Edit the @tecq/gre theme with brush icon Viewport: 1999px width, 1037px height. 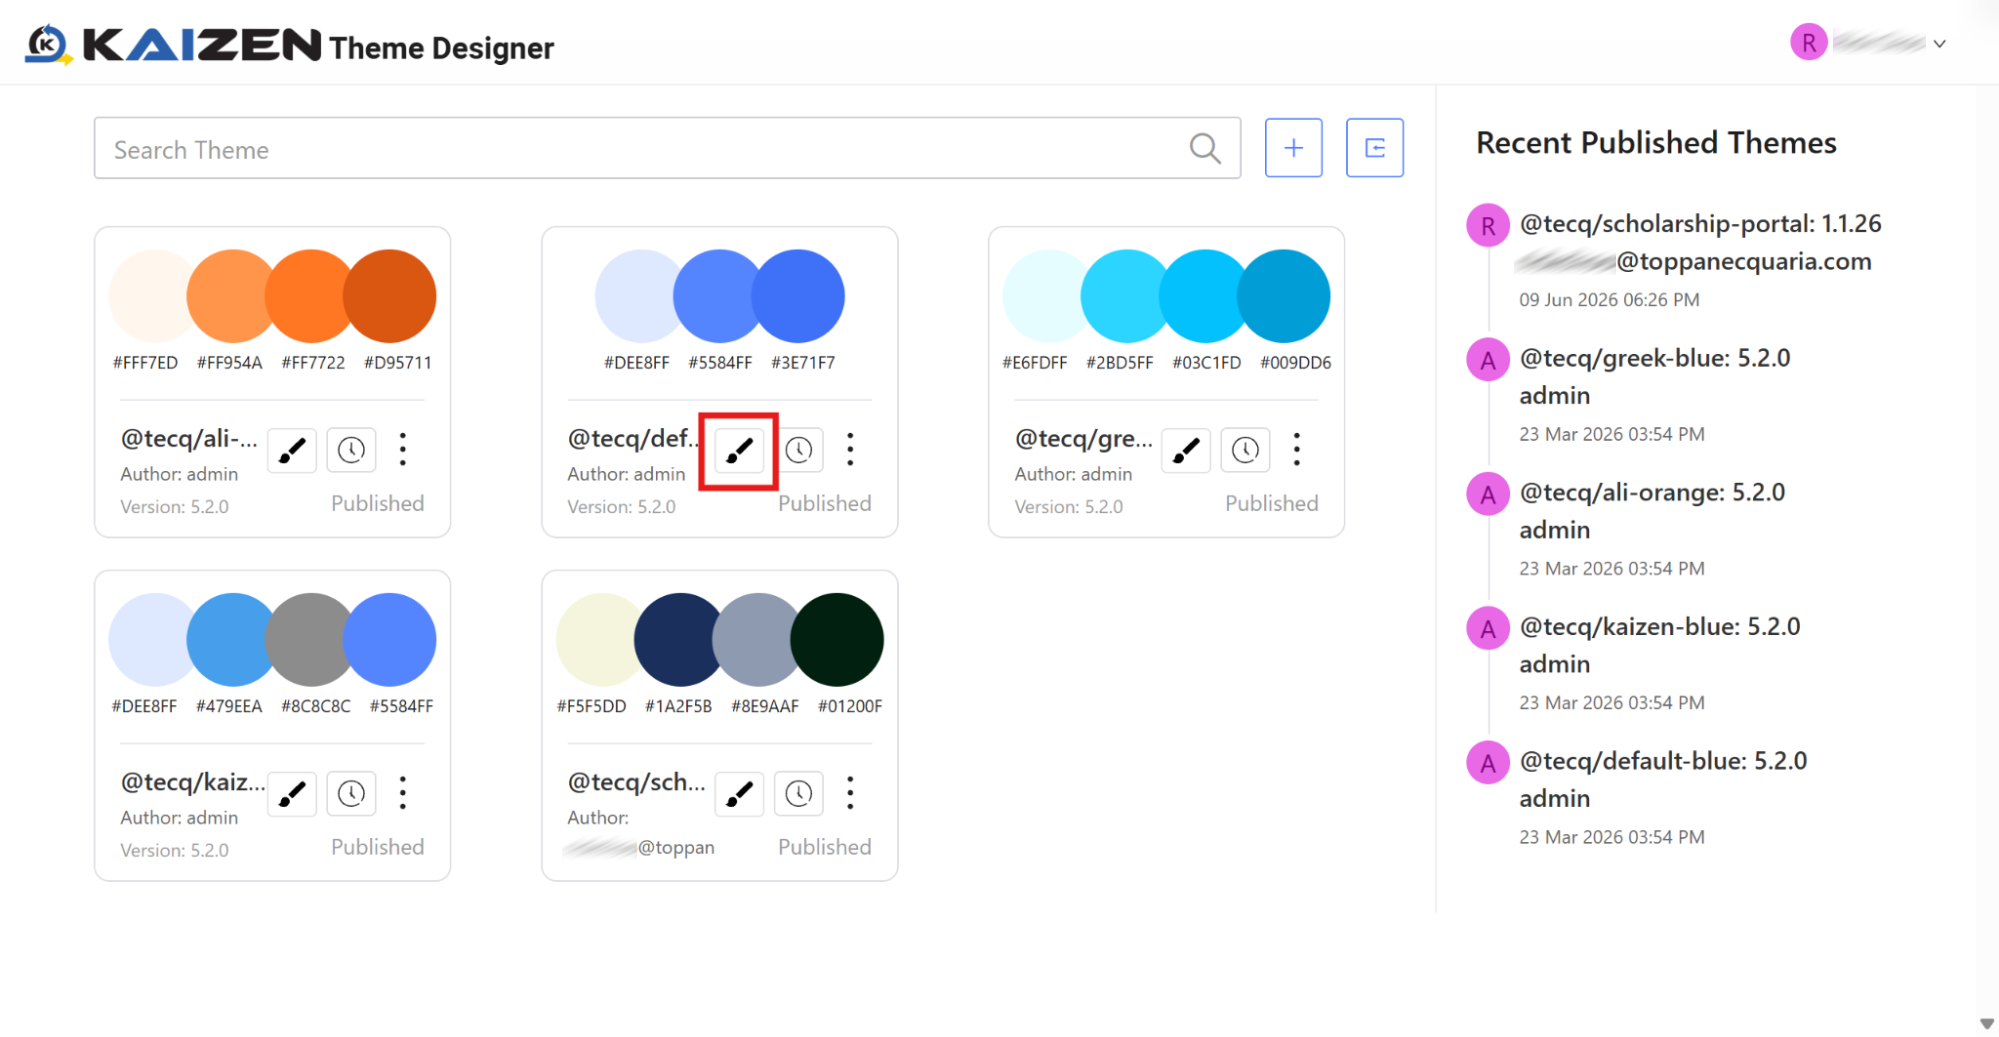coord(1186,450)
